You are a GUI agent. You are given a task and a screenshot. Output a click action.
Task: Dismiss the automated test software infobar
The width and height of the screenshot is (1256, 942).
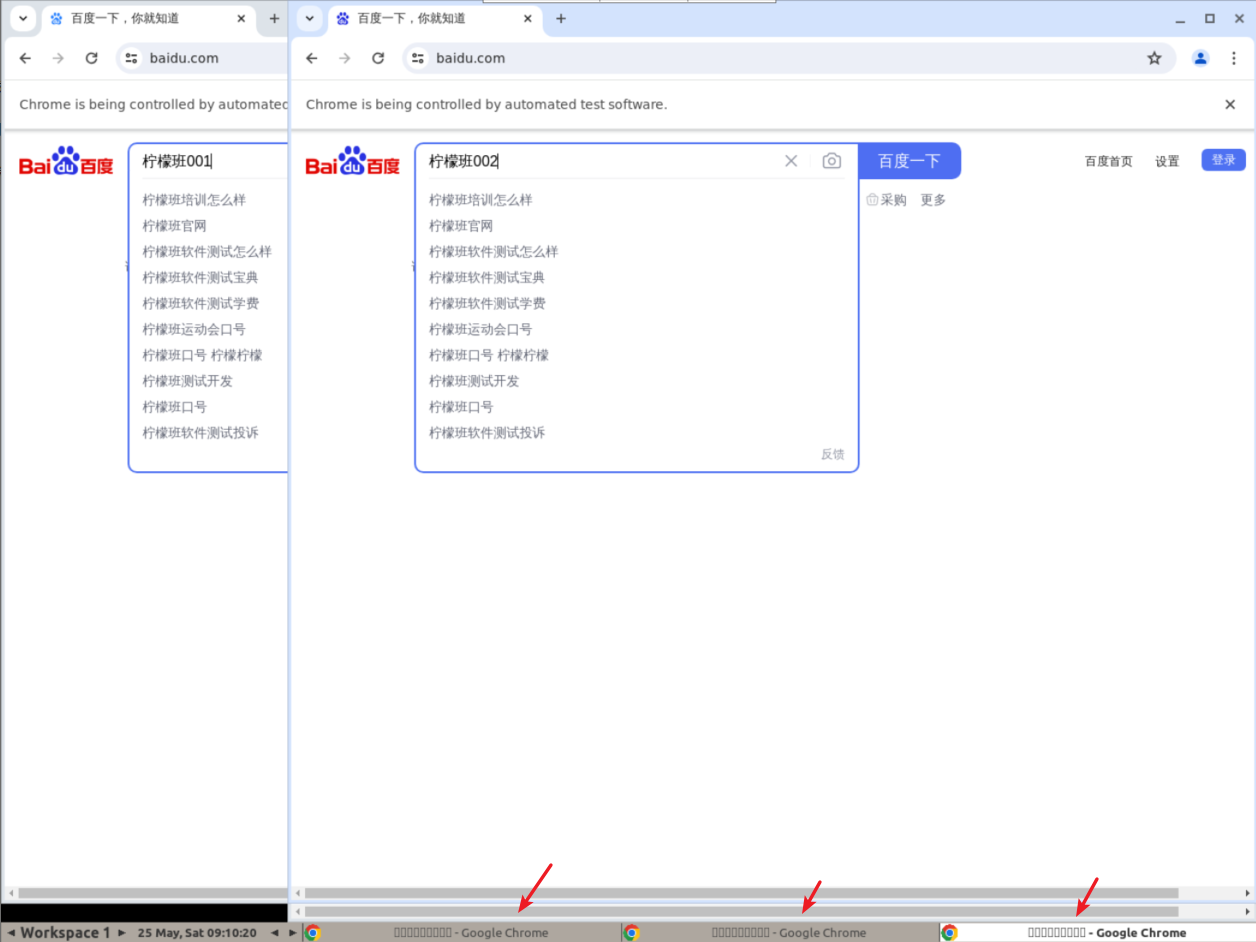click(1230, 104)
